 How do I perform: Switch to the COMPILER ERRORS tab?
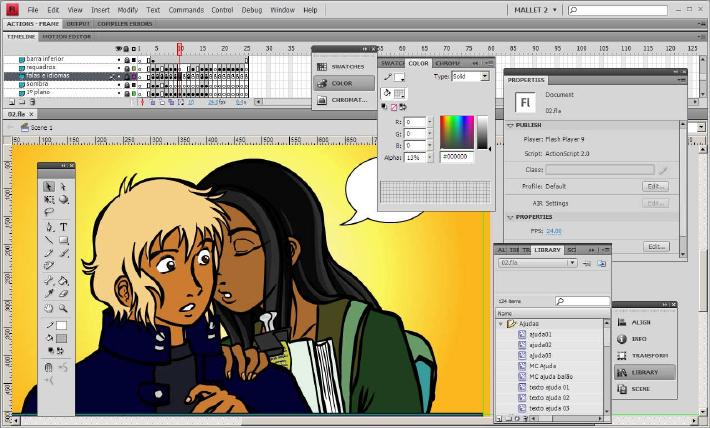[x=125, y=24]
